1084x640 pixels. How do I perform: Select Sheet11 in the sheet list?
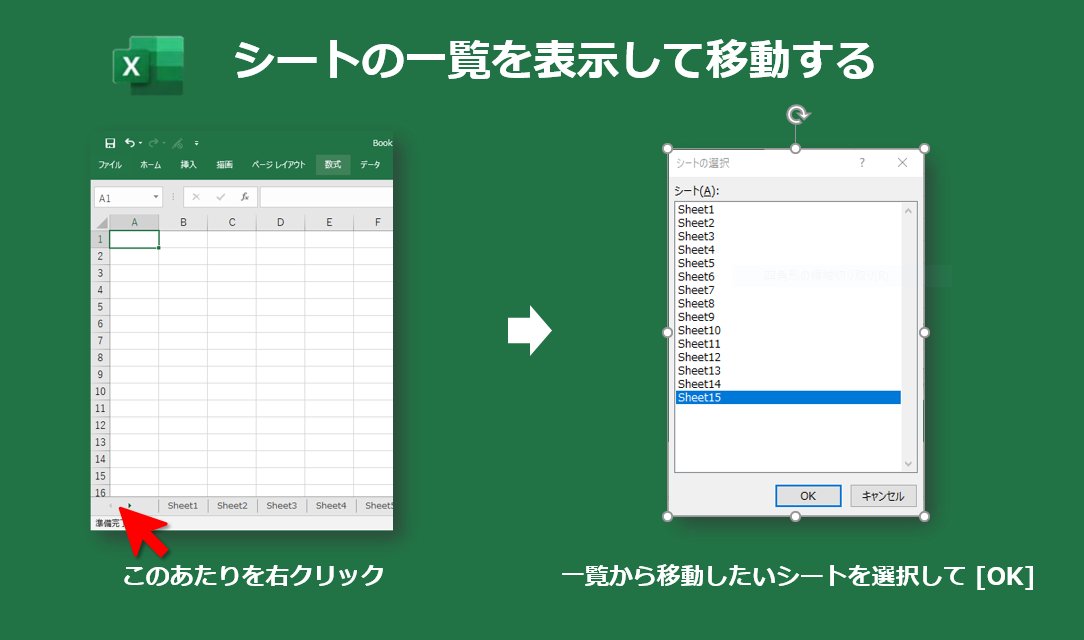[788, 343]
